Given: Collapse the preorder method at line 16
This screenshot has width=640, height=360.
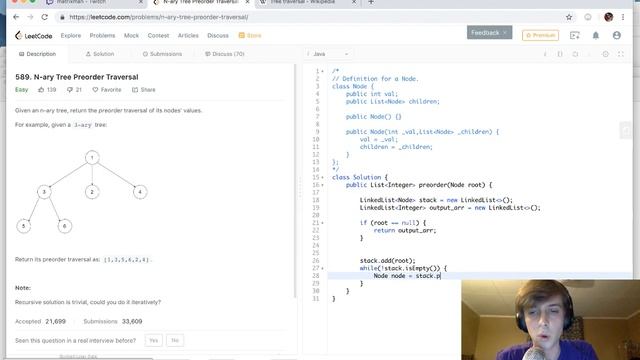Looking at the screenshot, I should point(322,185).
